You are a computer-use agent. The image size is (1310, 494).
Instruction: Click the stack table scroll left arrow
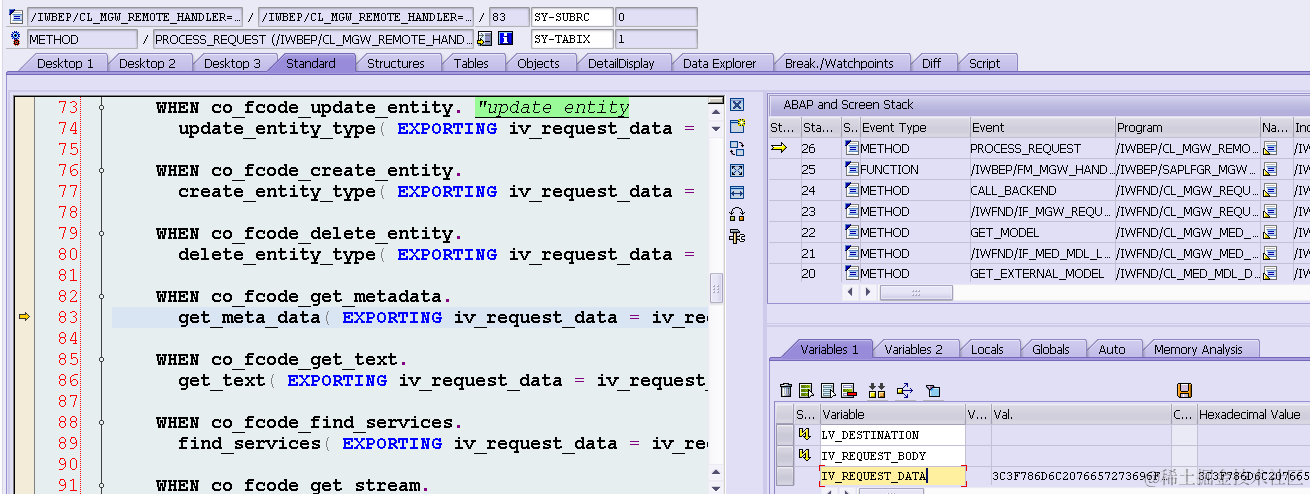pyautogui.click(x=852, y=292)
